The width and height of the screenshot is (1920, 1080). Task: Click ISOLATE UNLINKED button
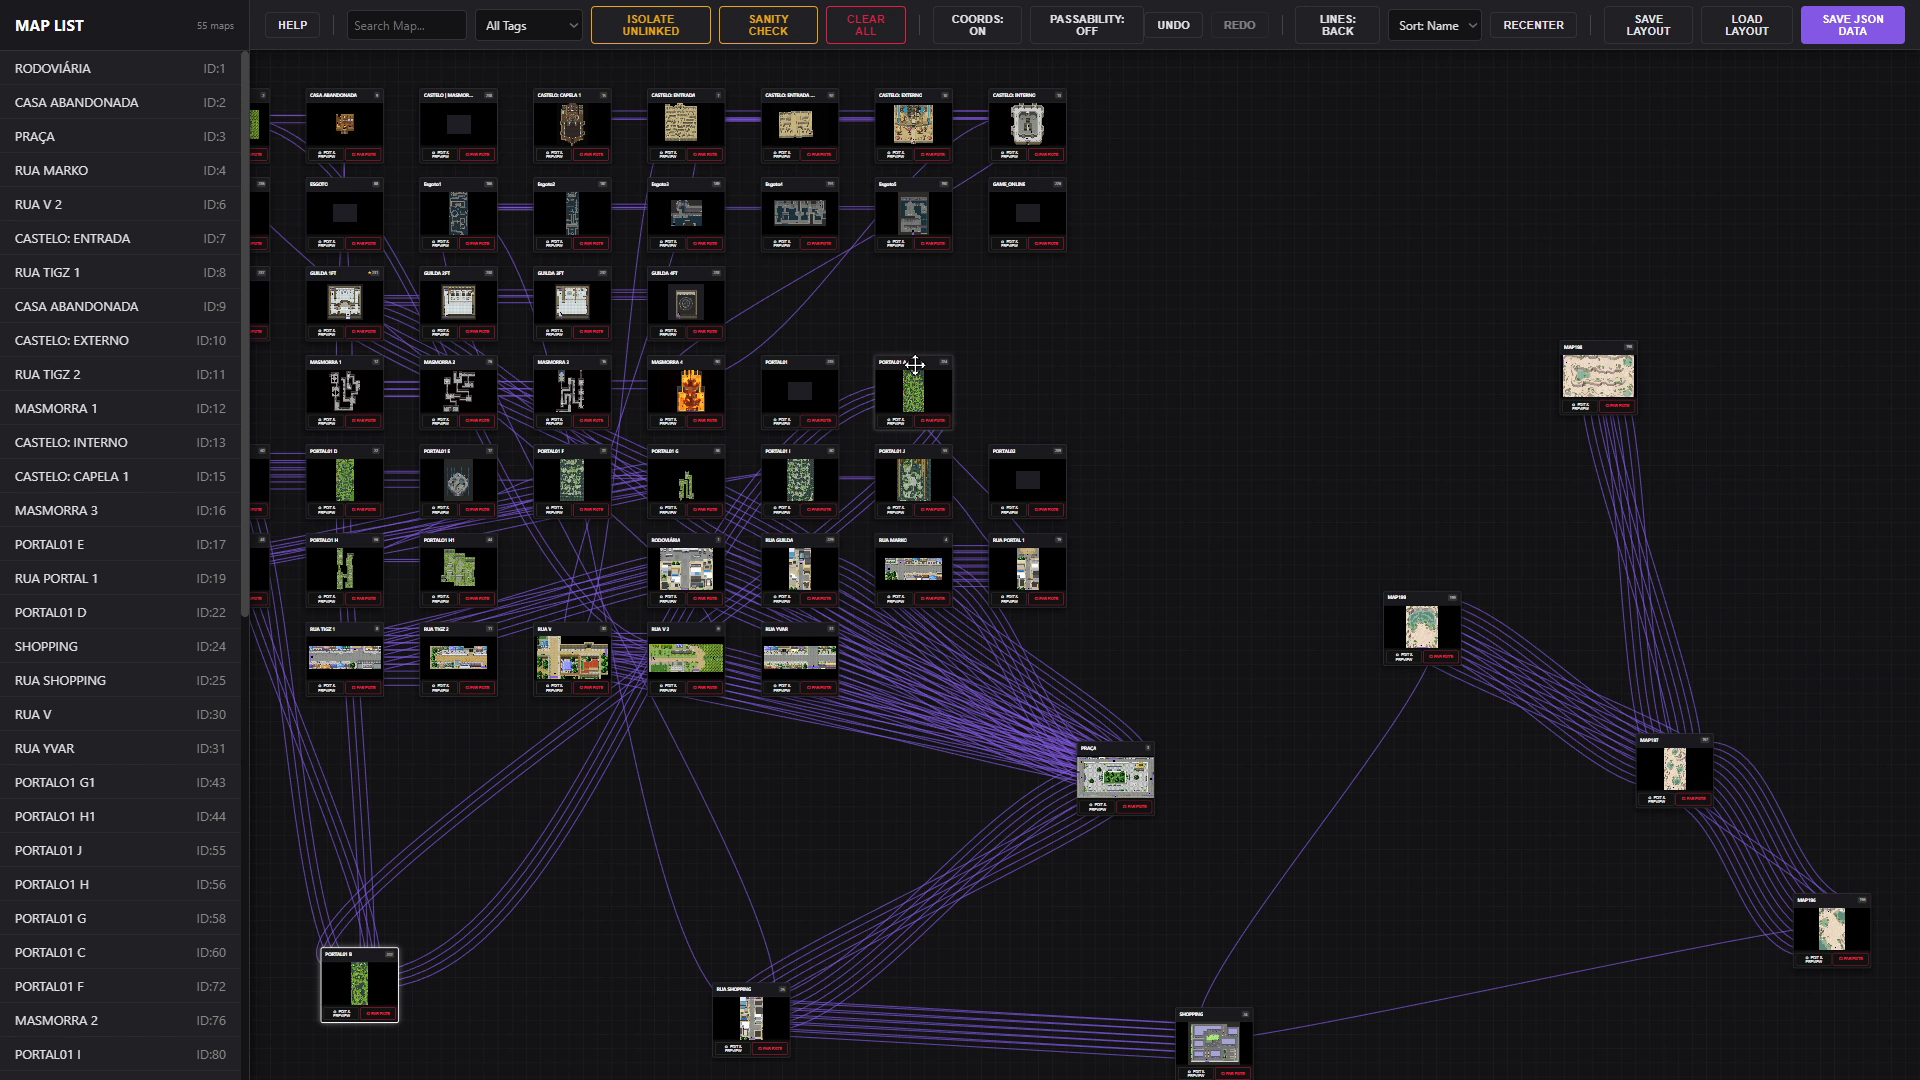point(650,25)
